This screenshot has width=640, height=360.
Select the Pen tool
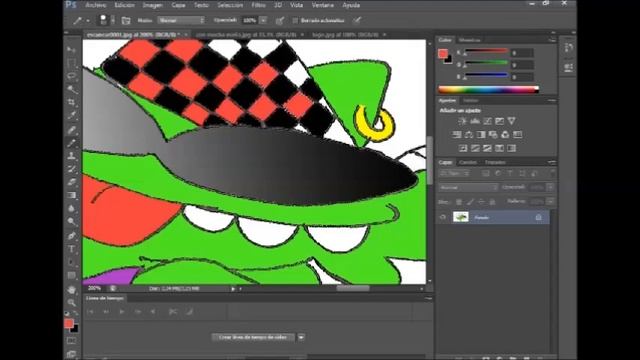pyautogui.click(x=71, y=236)
